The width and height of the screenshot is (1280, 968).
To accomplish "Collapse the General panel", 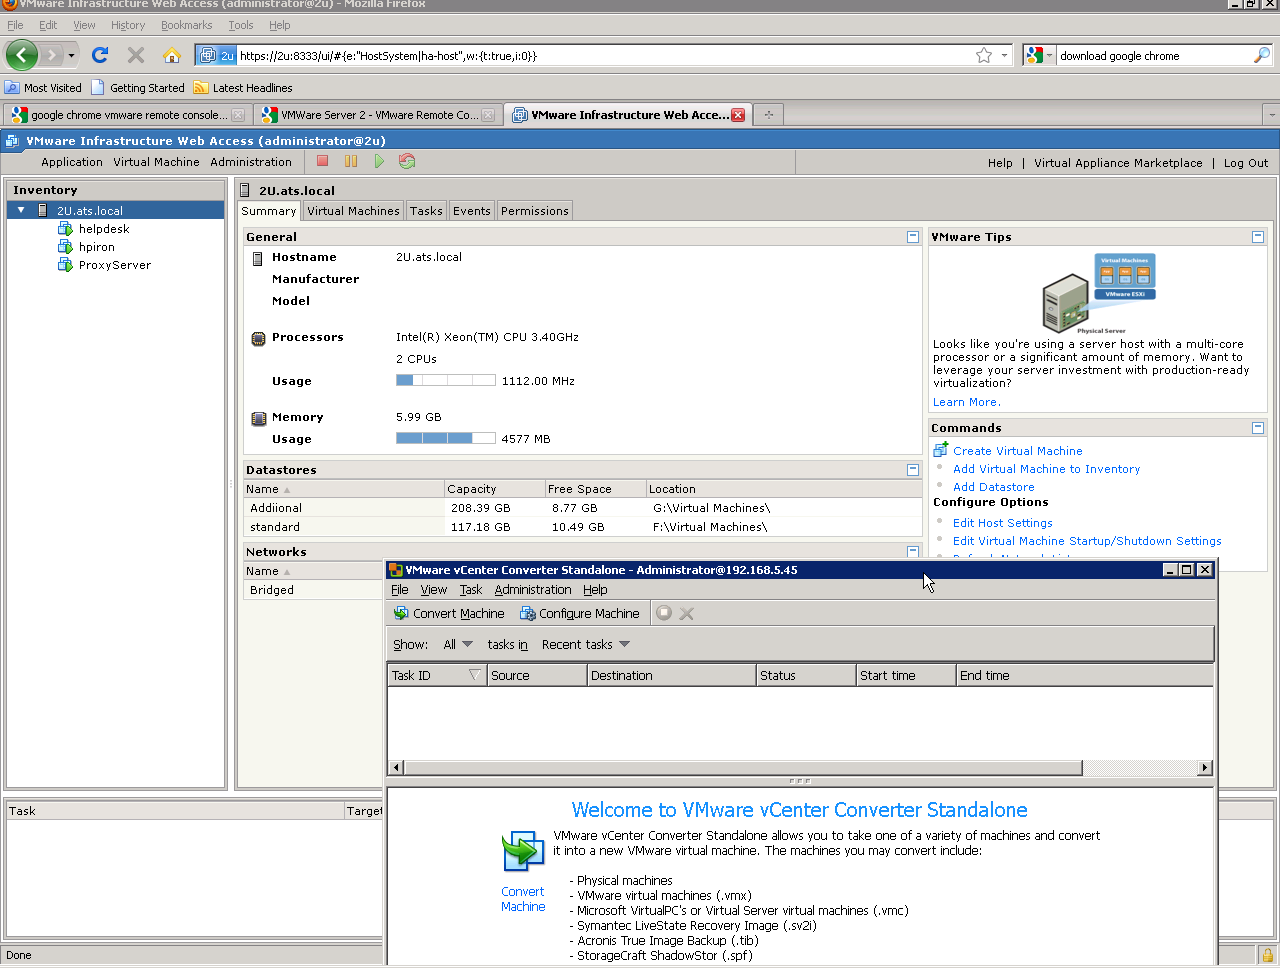I will pos(913,237).
